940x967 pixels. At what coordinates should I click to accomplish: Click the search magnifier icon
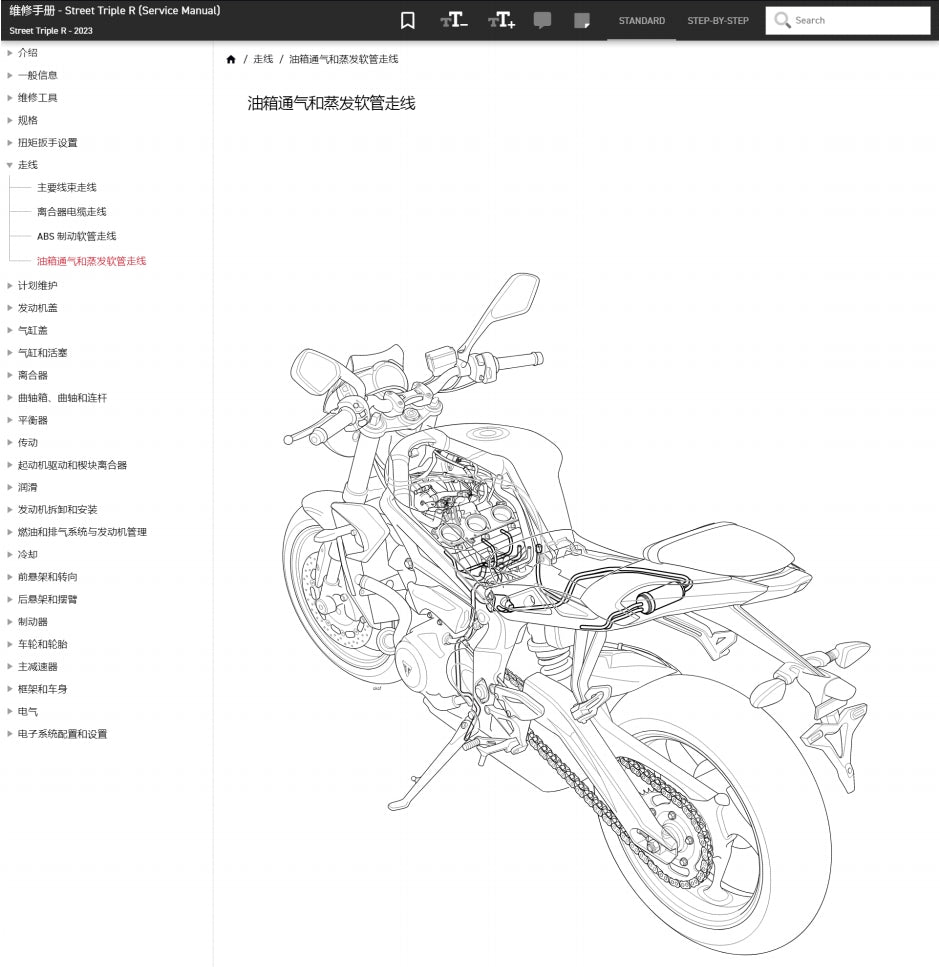point(781,20)
